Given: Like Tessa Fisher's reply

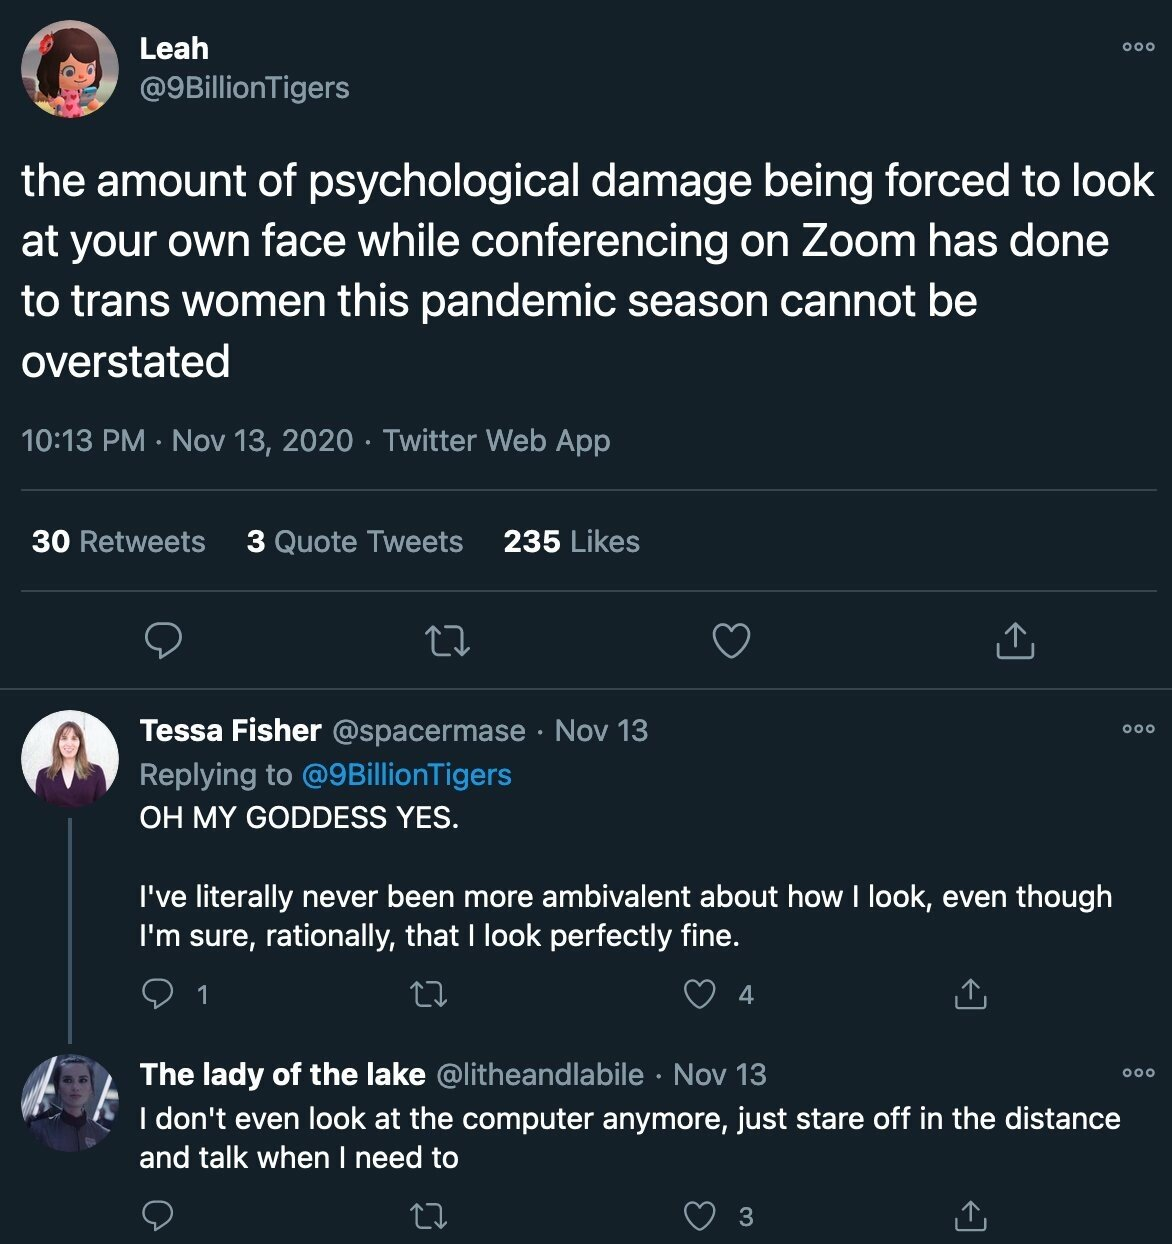Looking at the screenshot, I should (700, 994).
